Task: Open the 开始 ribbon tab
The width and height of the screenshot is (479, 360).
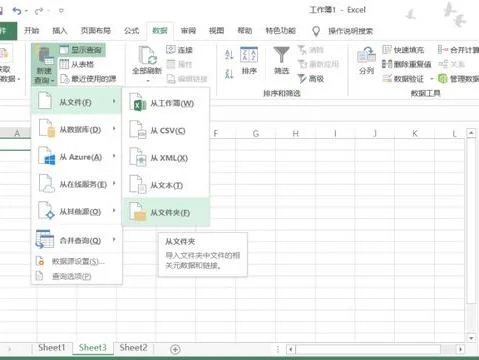Action: 32,31
